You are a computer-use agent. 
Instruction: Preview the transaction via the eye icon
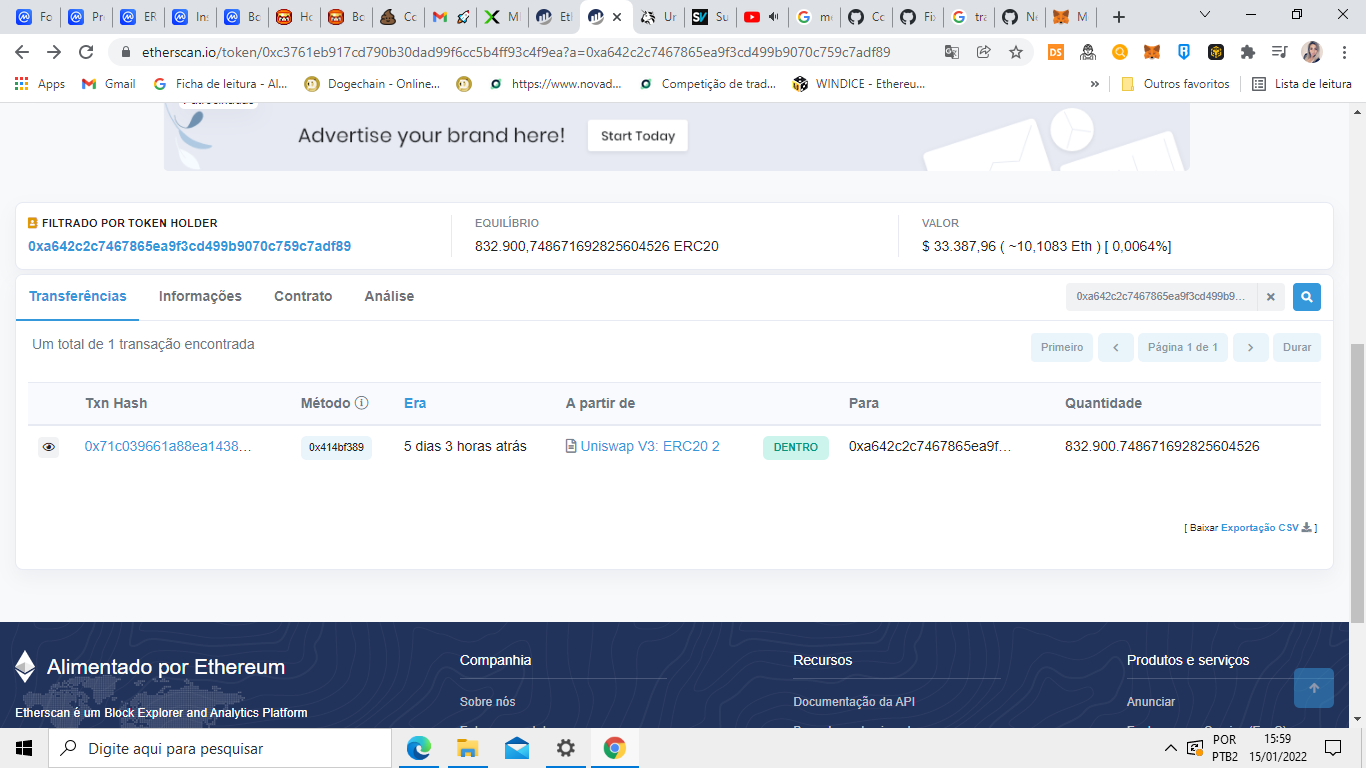pyautogui.click(x=48, y=447)
